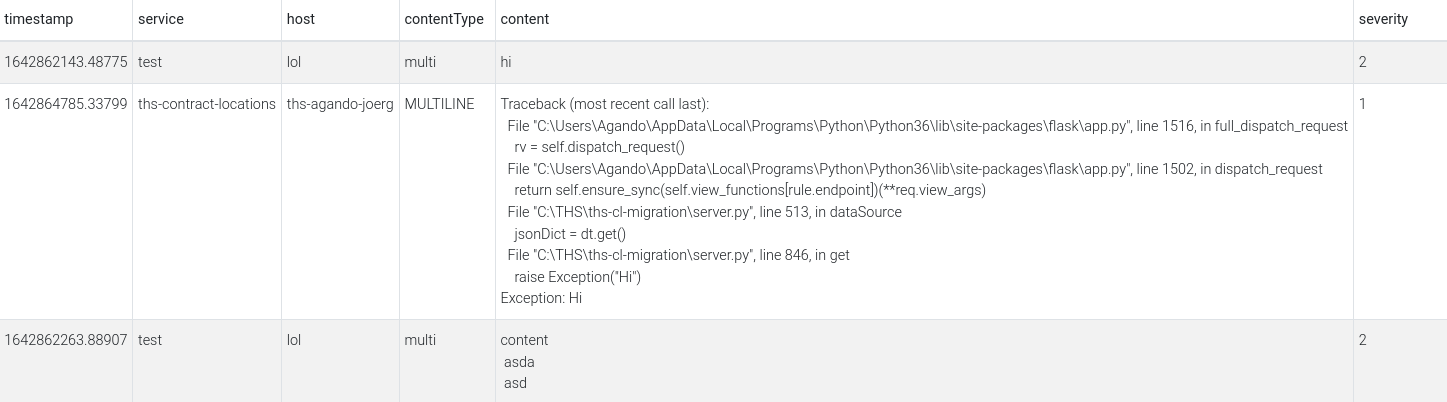This screenshot has width=1447, height=402.
Task: Sort by the severity column header
Action: tap(1383, 19)
